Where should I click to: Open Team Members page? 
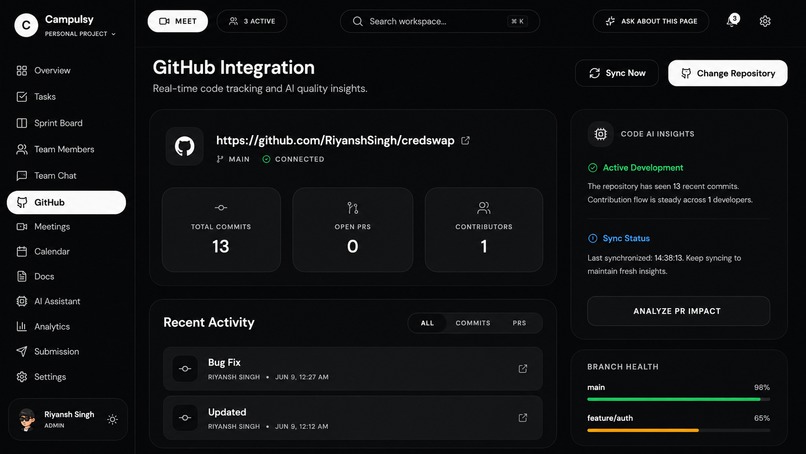[x=55, y=149]
